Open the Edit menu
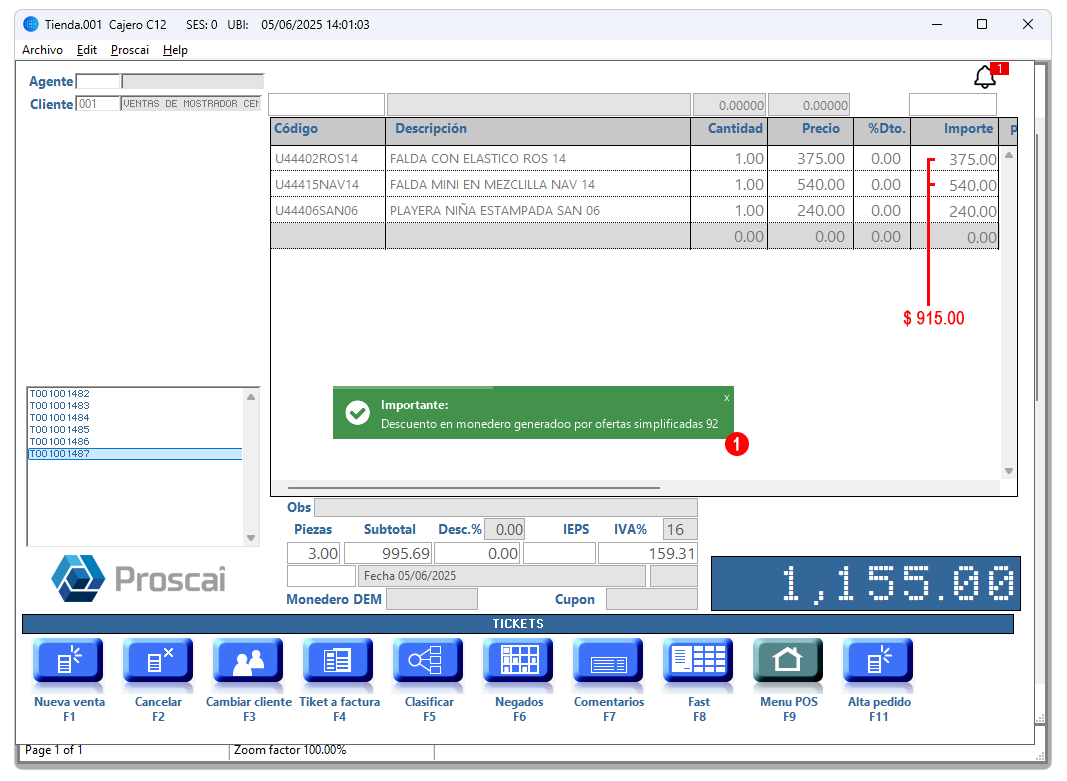 86,50
